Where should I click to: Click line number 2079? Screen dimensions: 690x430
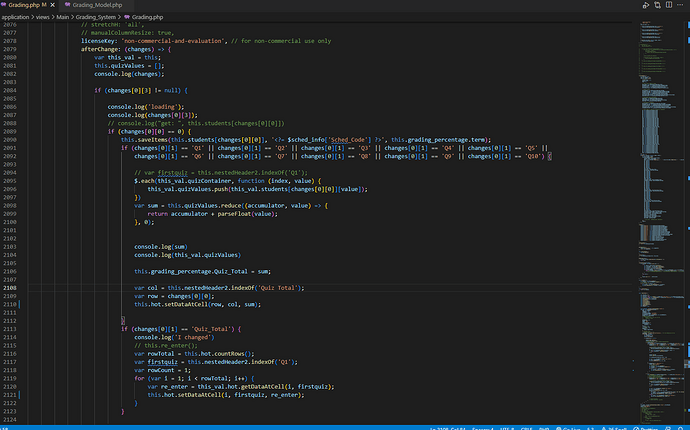(x=10, y=49)
